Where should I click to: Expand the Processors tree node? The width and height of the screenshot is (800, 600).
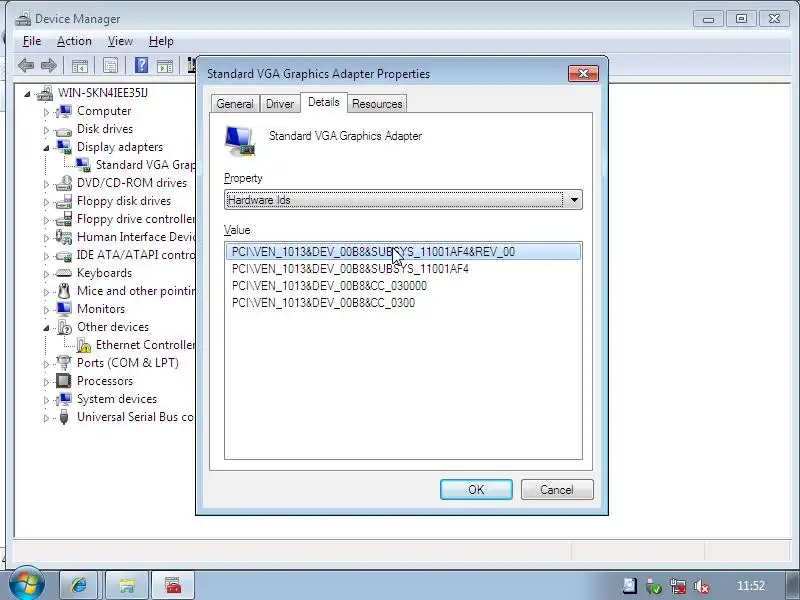coord(46,382)
